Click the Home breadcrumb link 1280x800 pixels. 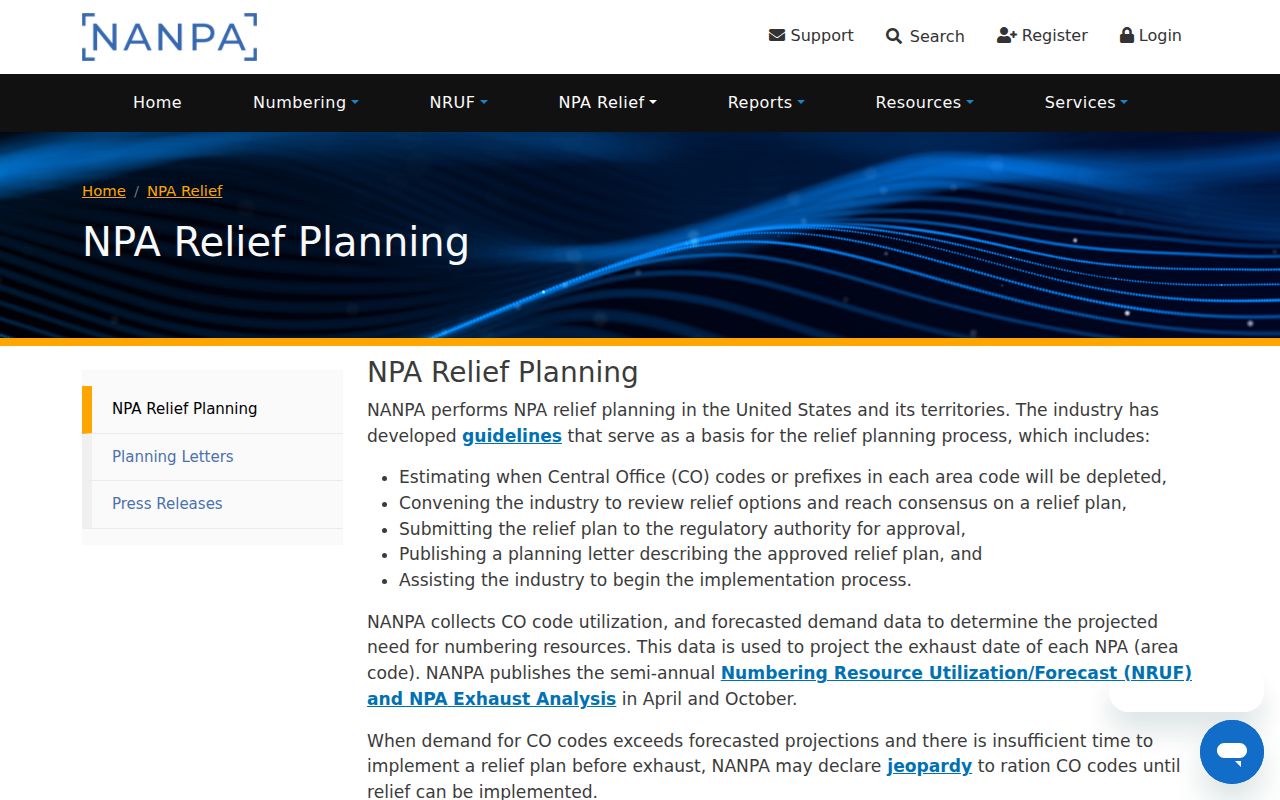click(104, 191)
